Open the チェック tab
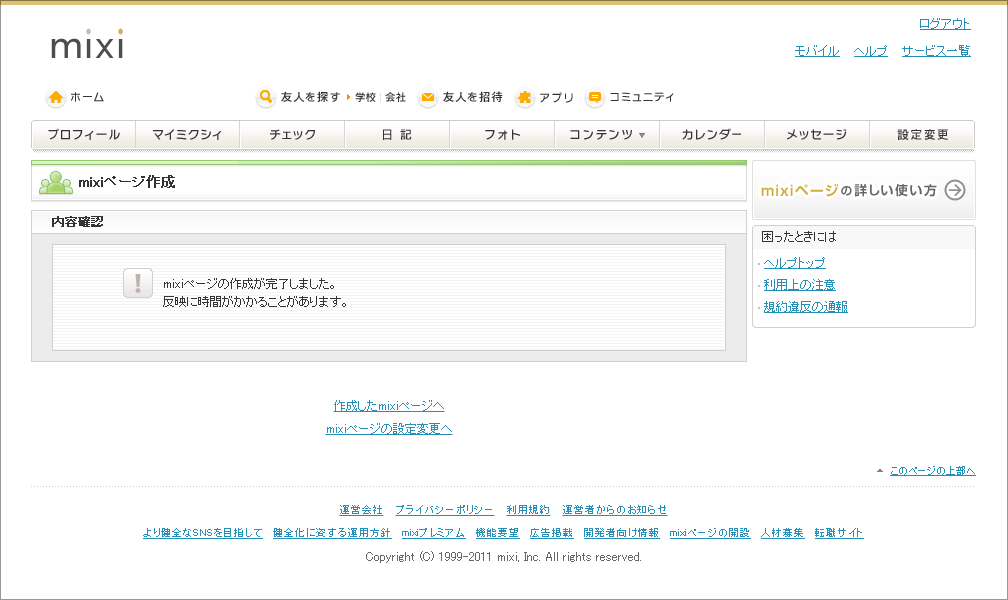The width and height of the screenshot is (1008, 600). pos(292,134)
